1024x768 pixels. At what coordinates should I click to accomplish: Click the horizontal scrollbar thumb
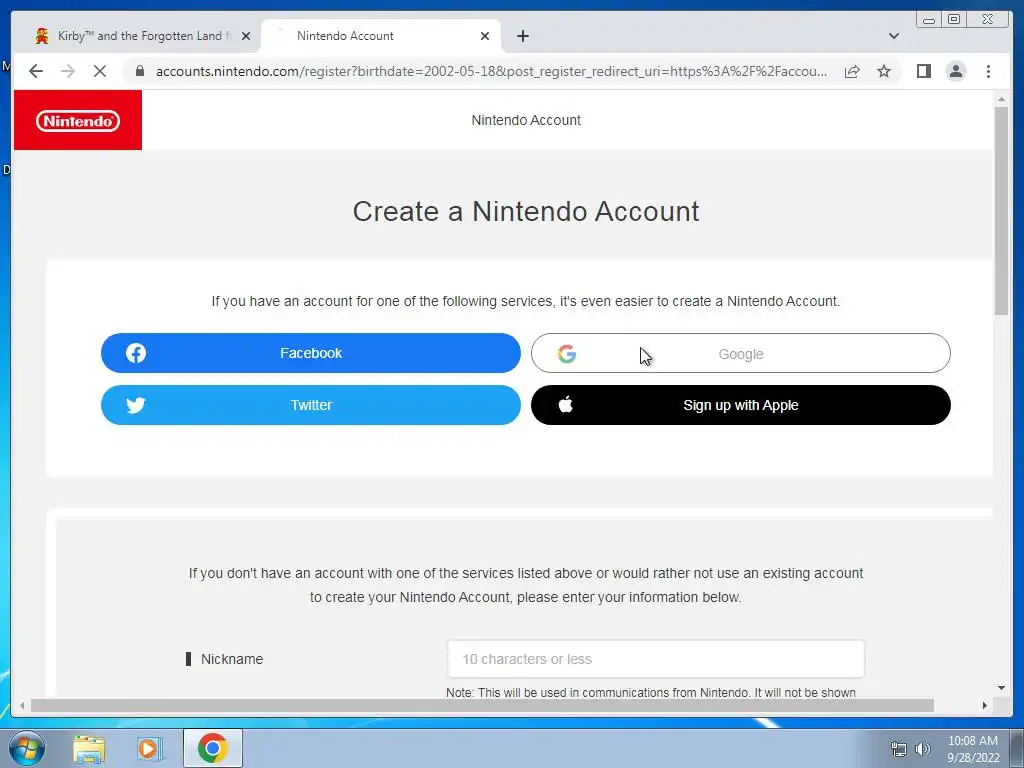(x=482, y=705)
